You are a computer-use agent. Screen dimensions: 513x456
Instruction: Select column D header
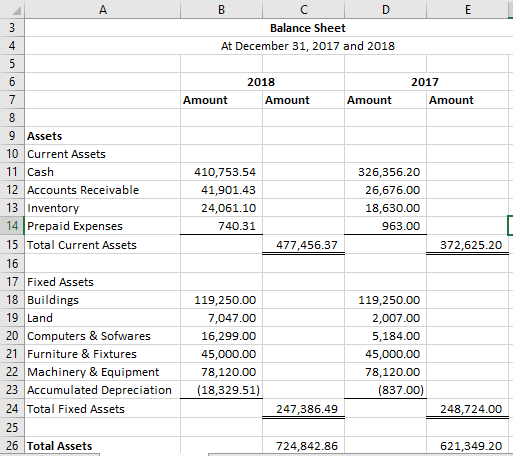[385, 9]
